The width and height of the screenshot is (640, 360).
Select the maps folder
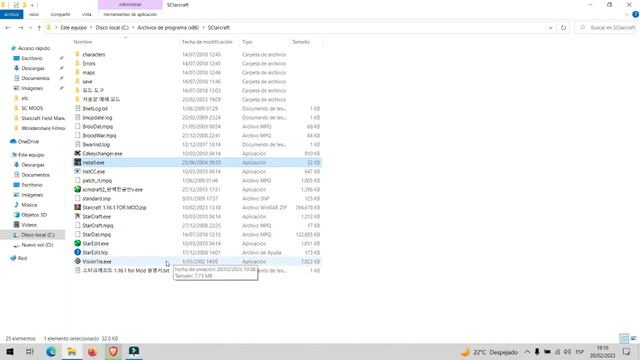[88, 72]
